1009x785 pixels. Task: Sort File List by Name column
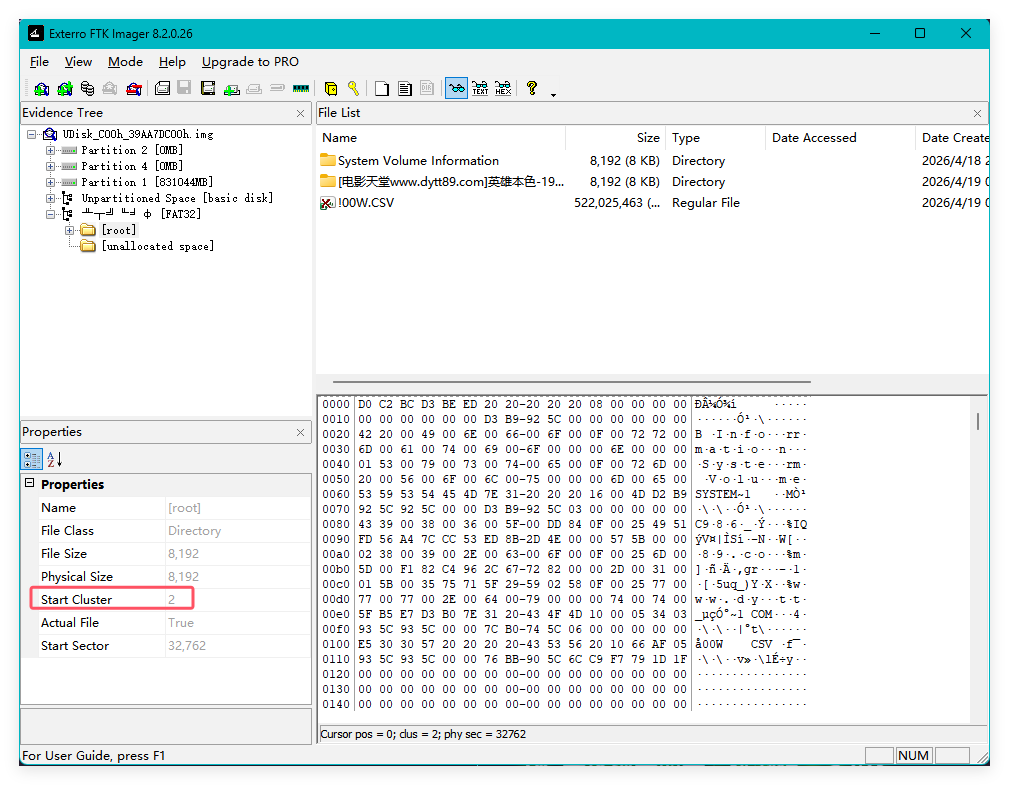(x=441, y=138)
